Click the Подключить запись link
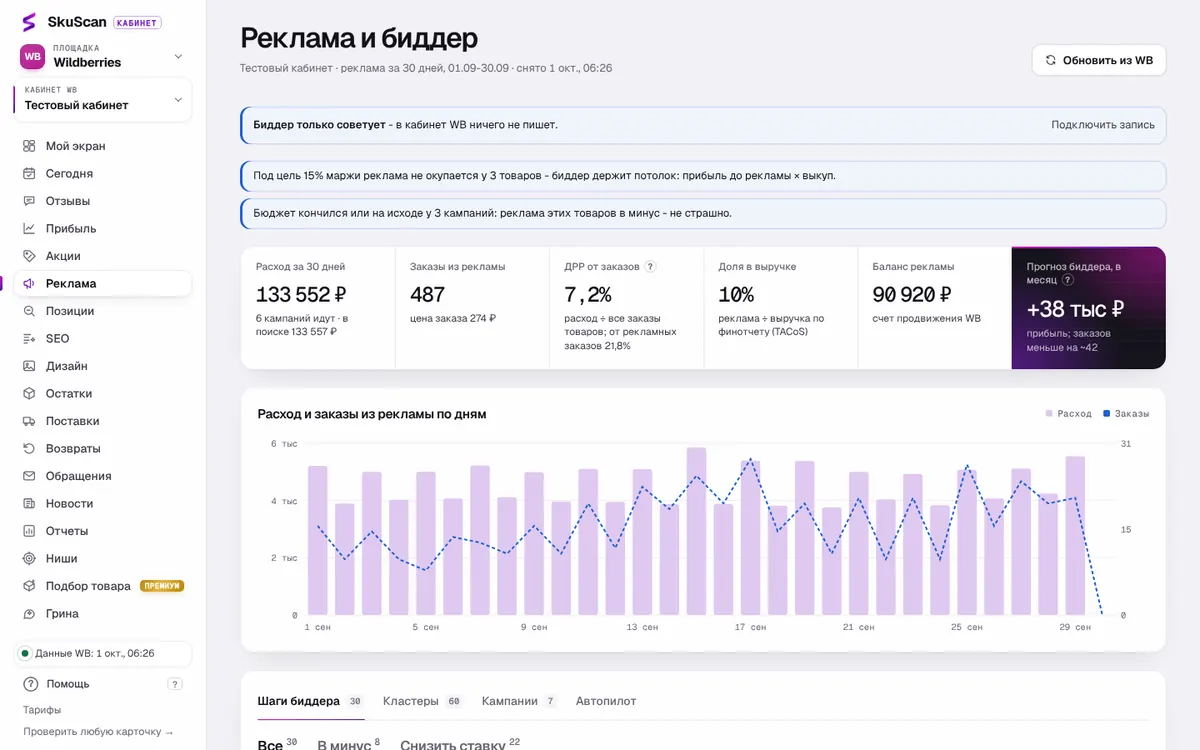The height and width of the screenshot is (750, 1200). tap(1103, 125)
